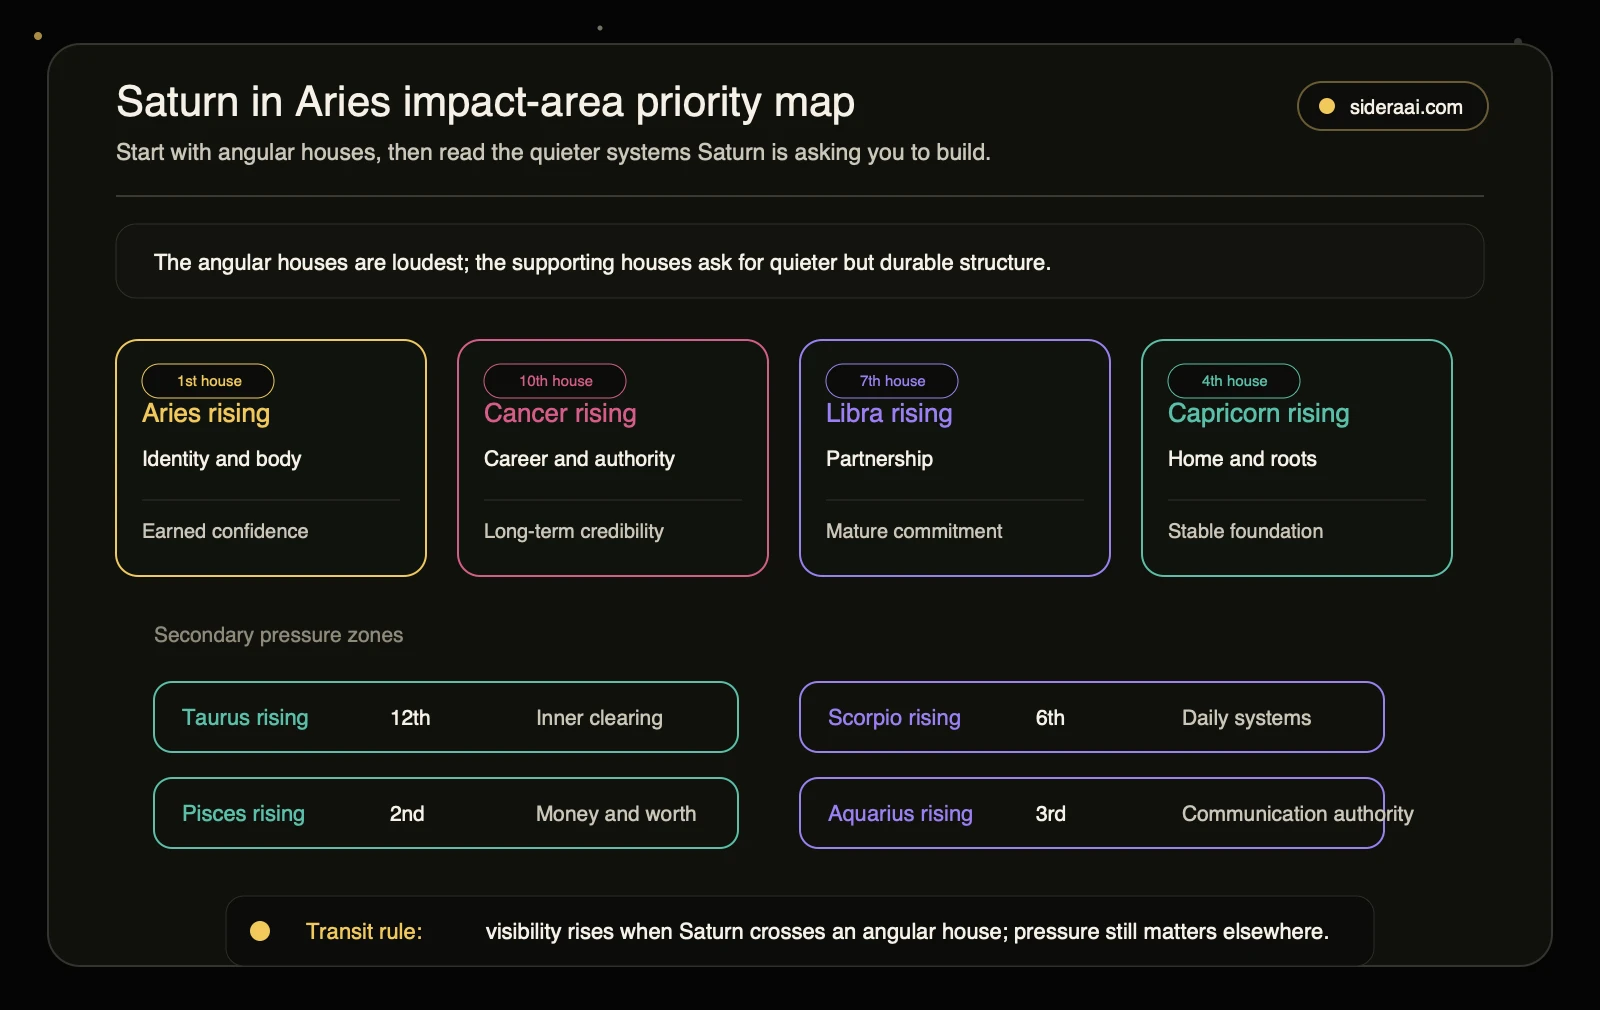Screen dimensions: 1600x1010
Task: Open the sideraai.com link badge
Action: click(1392, 106)
